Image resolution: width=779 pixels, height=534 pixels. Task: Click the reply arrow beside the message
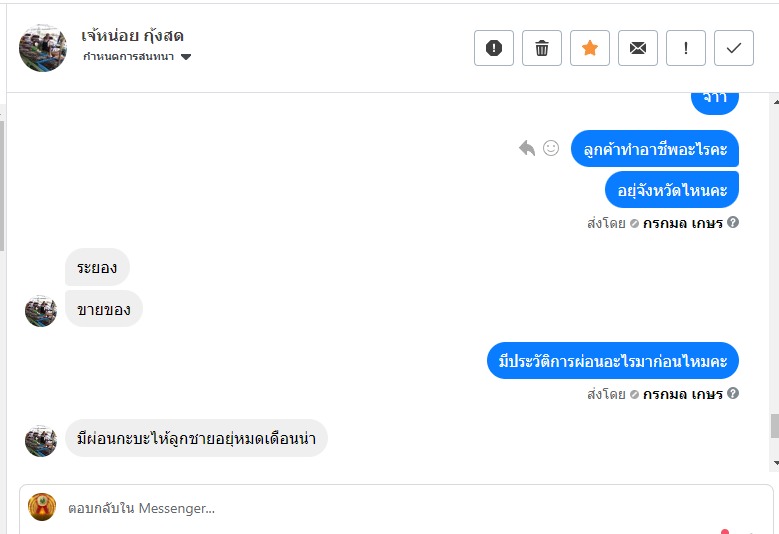pos(527,148)
